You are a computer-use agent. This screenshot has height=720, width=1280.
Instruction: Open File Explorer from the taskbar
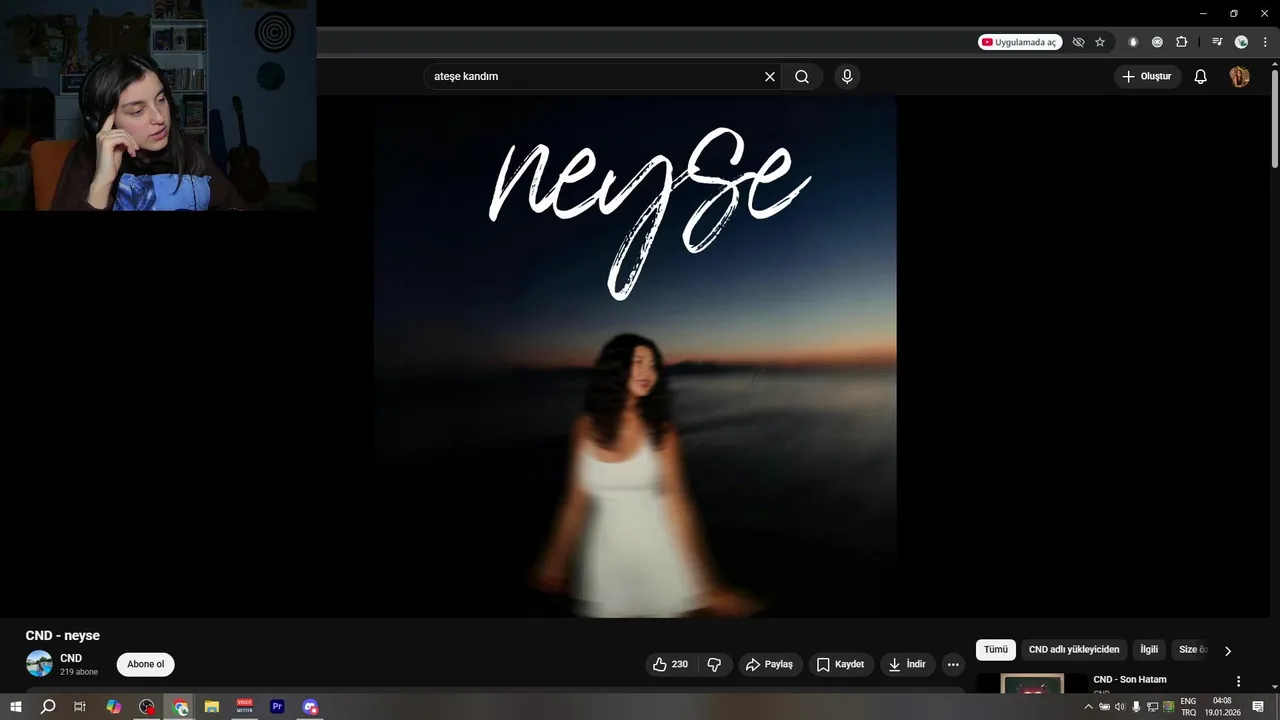click(212, 707)
